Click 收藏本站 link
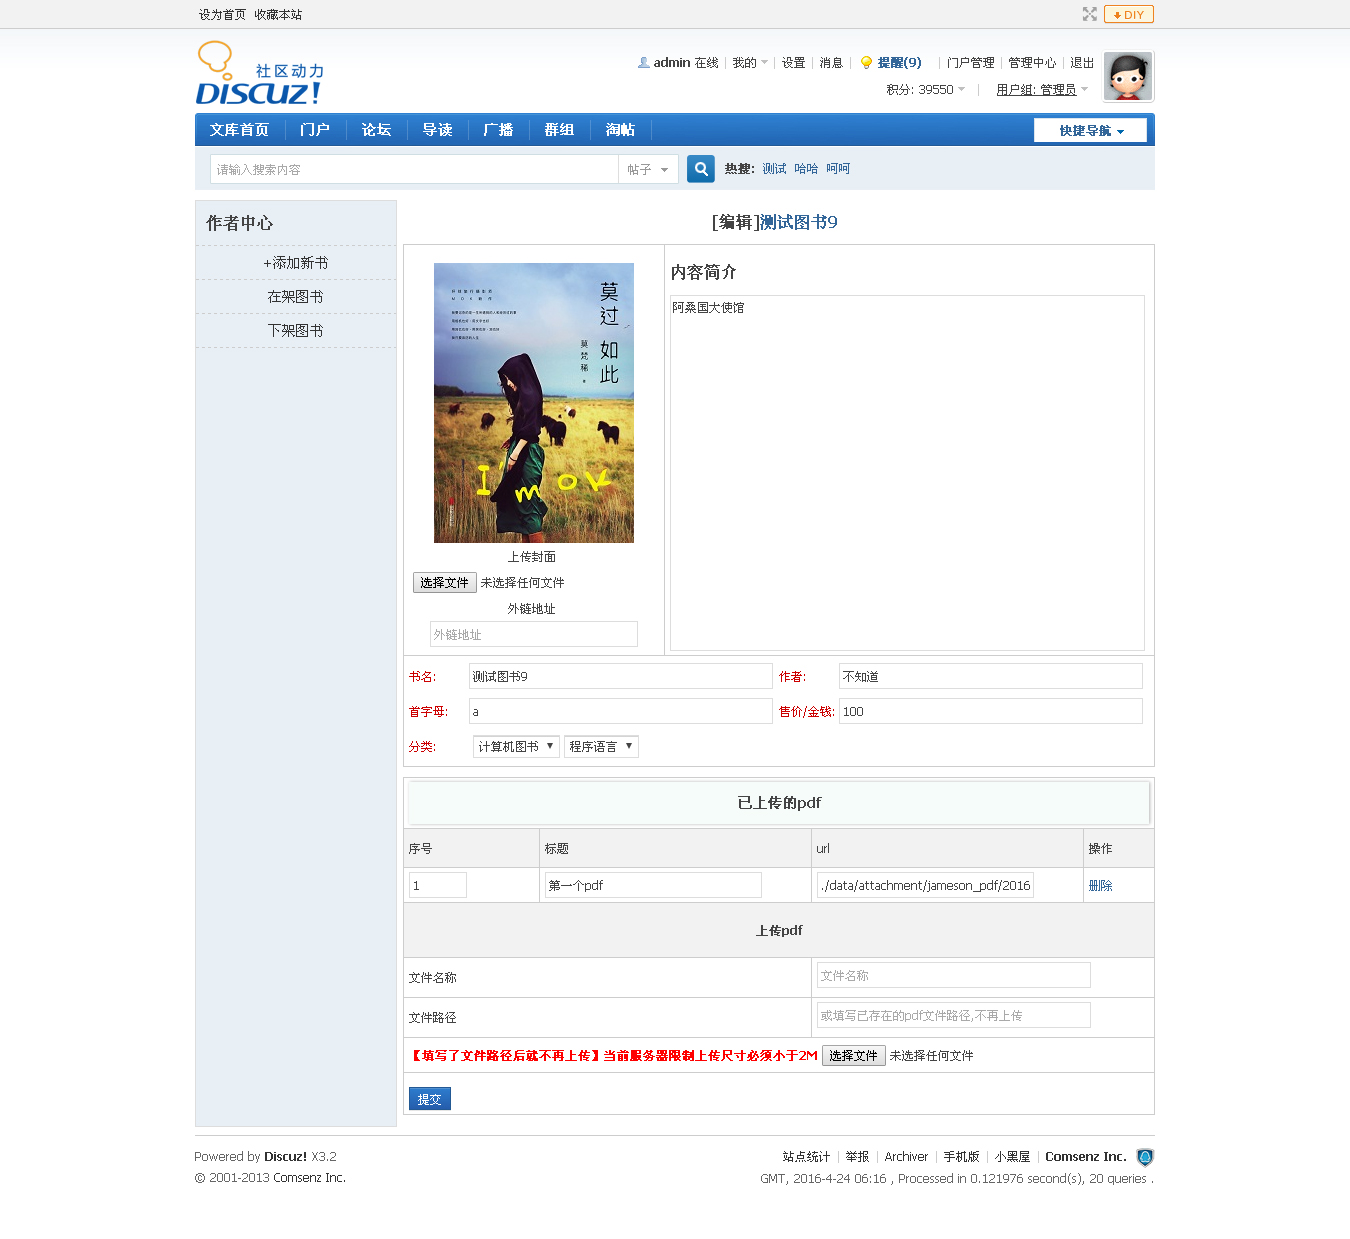The width and height of the screenshot is (1350, 1239). 278,14
